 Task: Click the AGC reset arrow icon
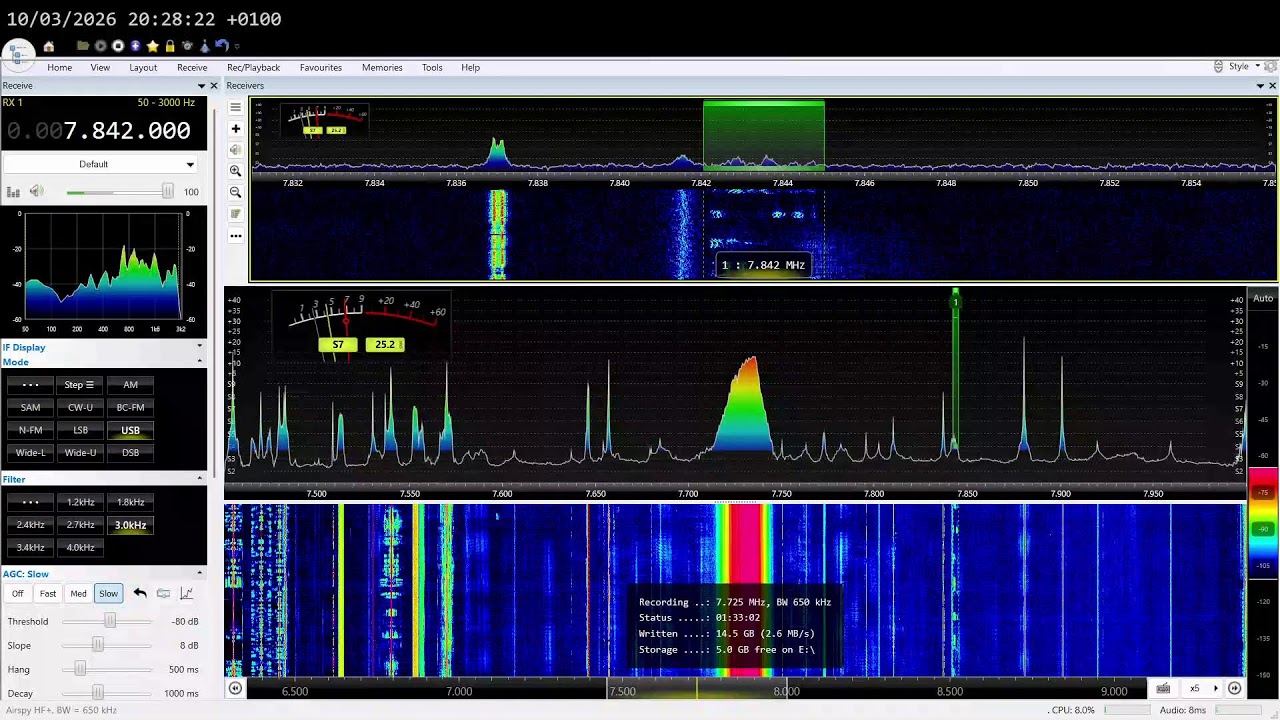point(140,594)
